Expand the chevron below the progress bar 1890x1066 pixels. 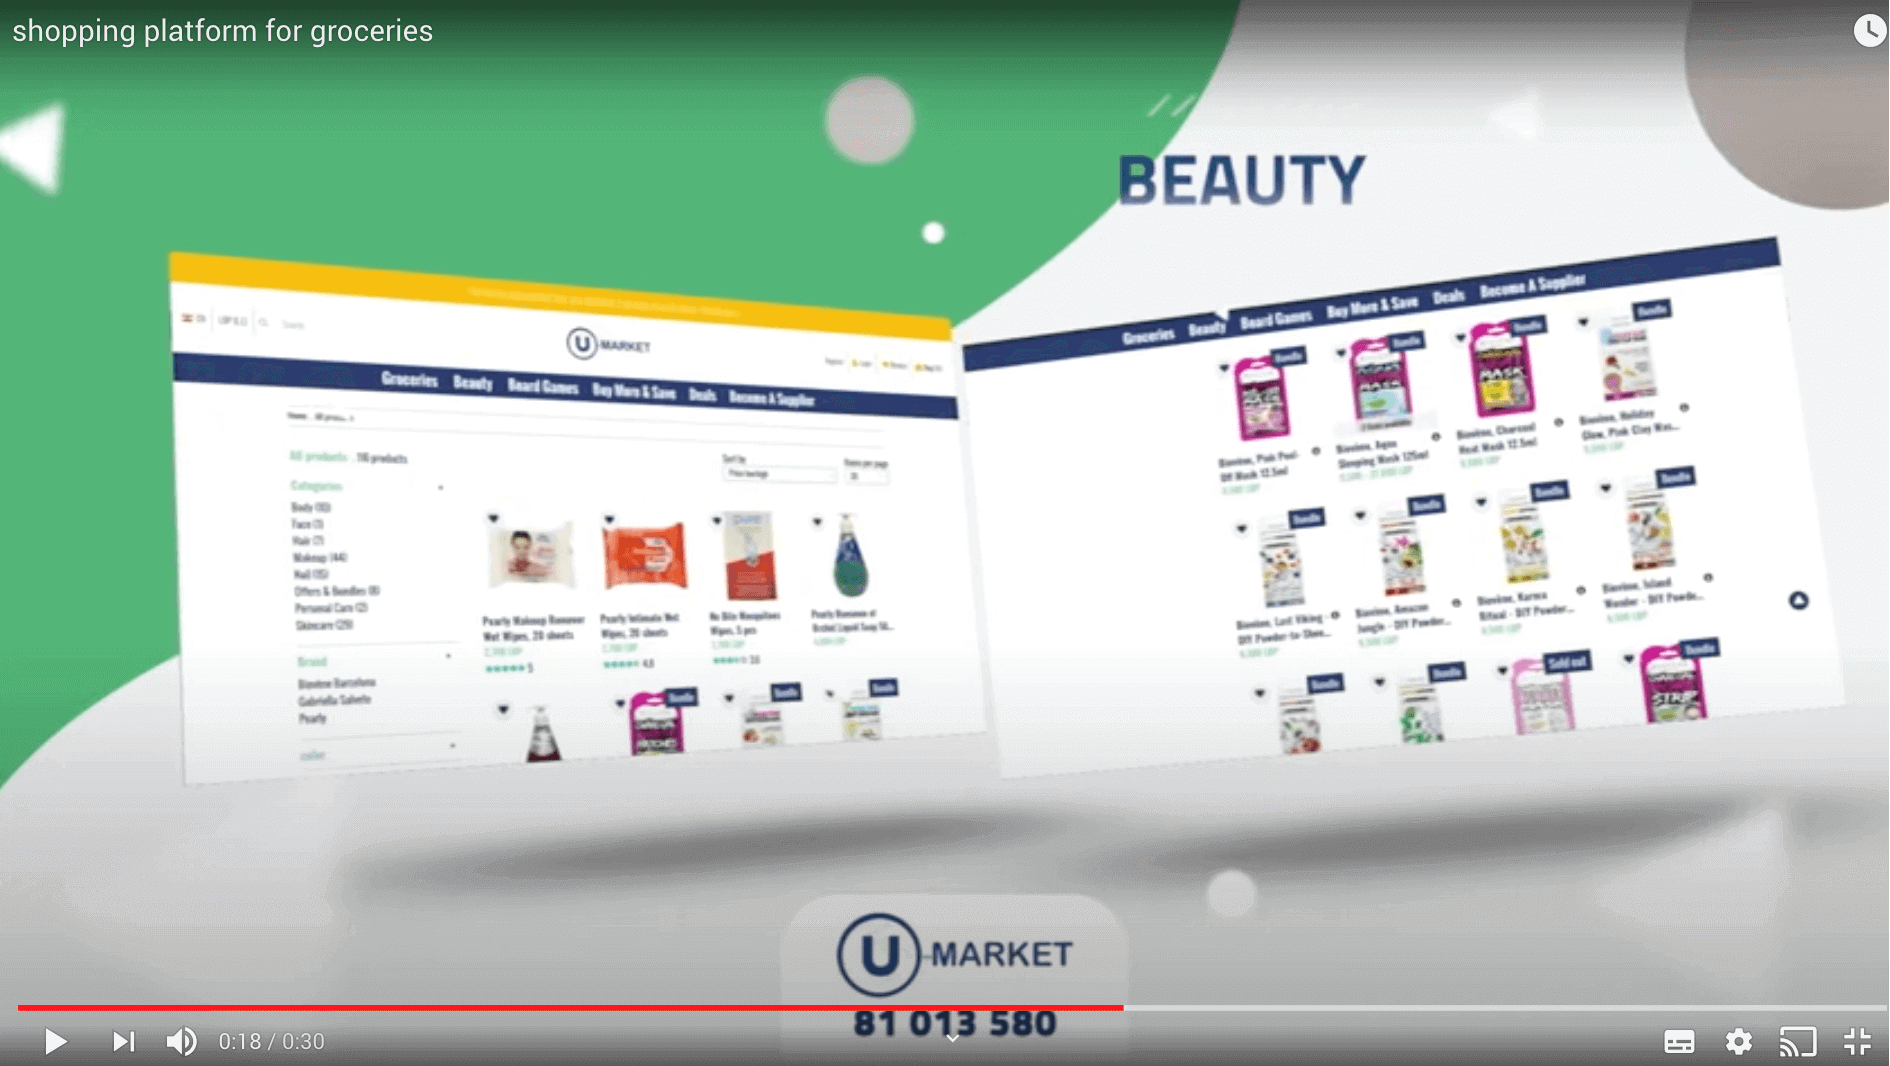click(x=953, y=1038)
